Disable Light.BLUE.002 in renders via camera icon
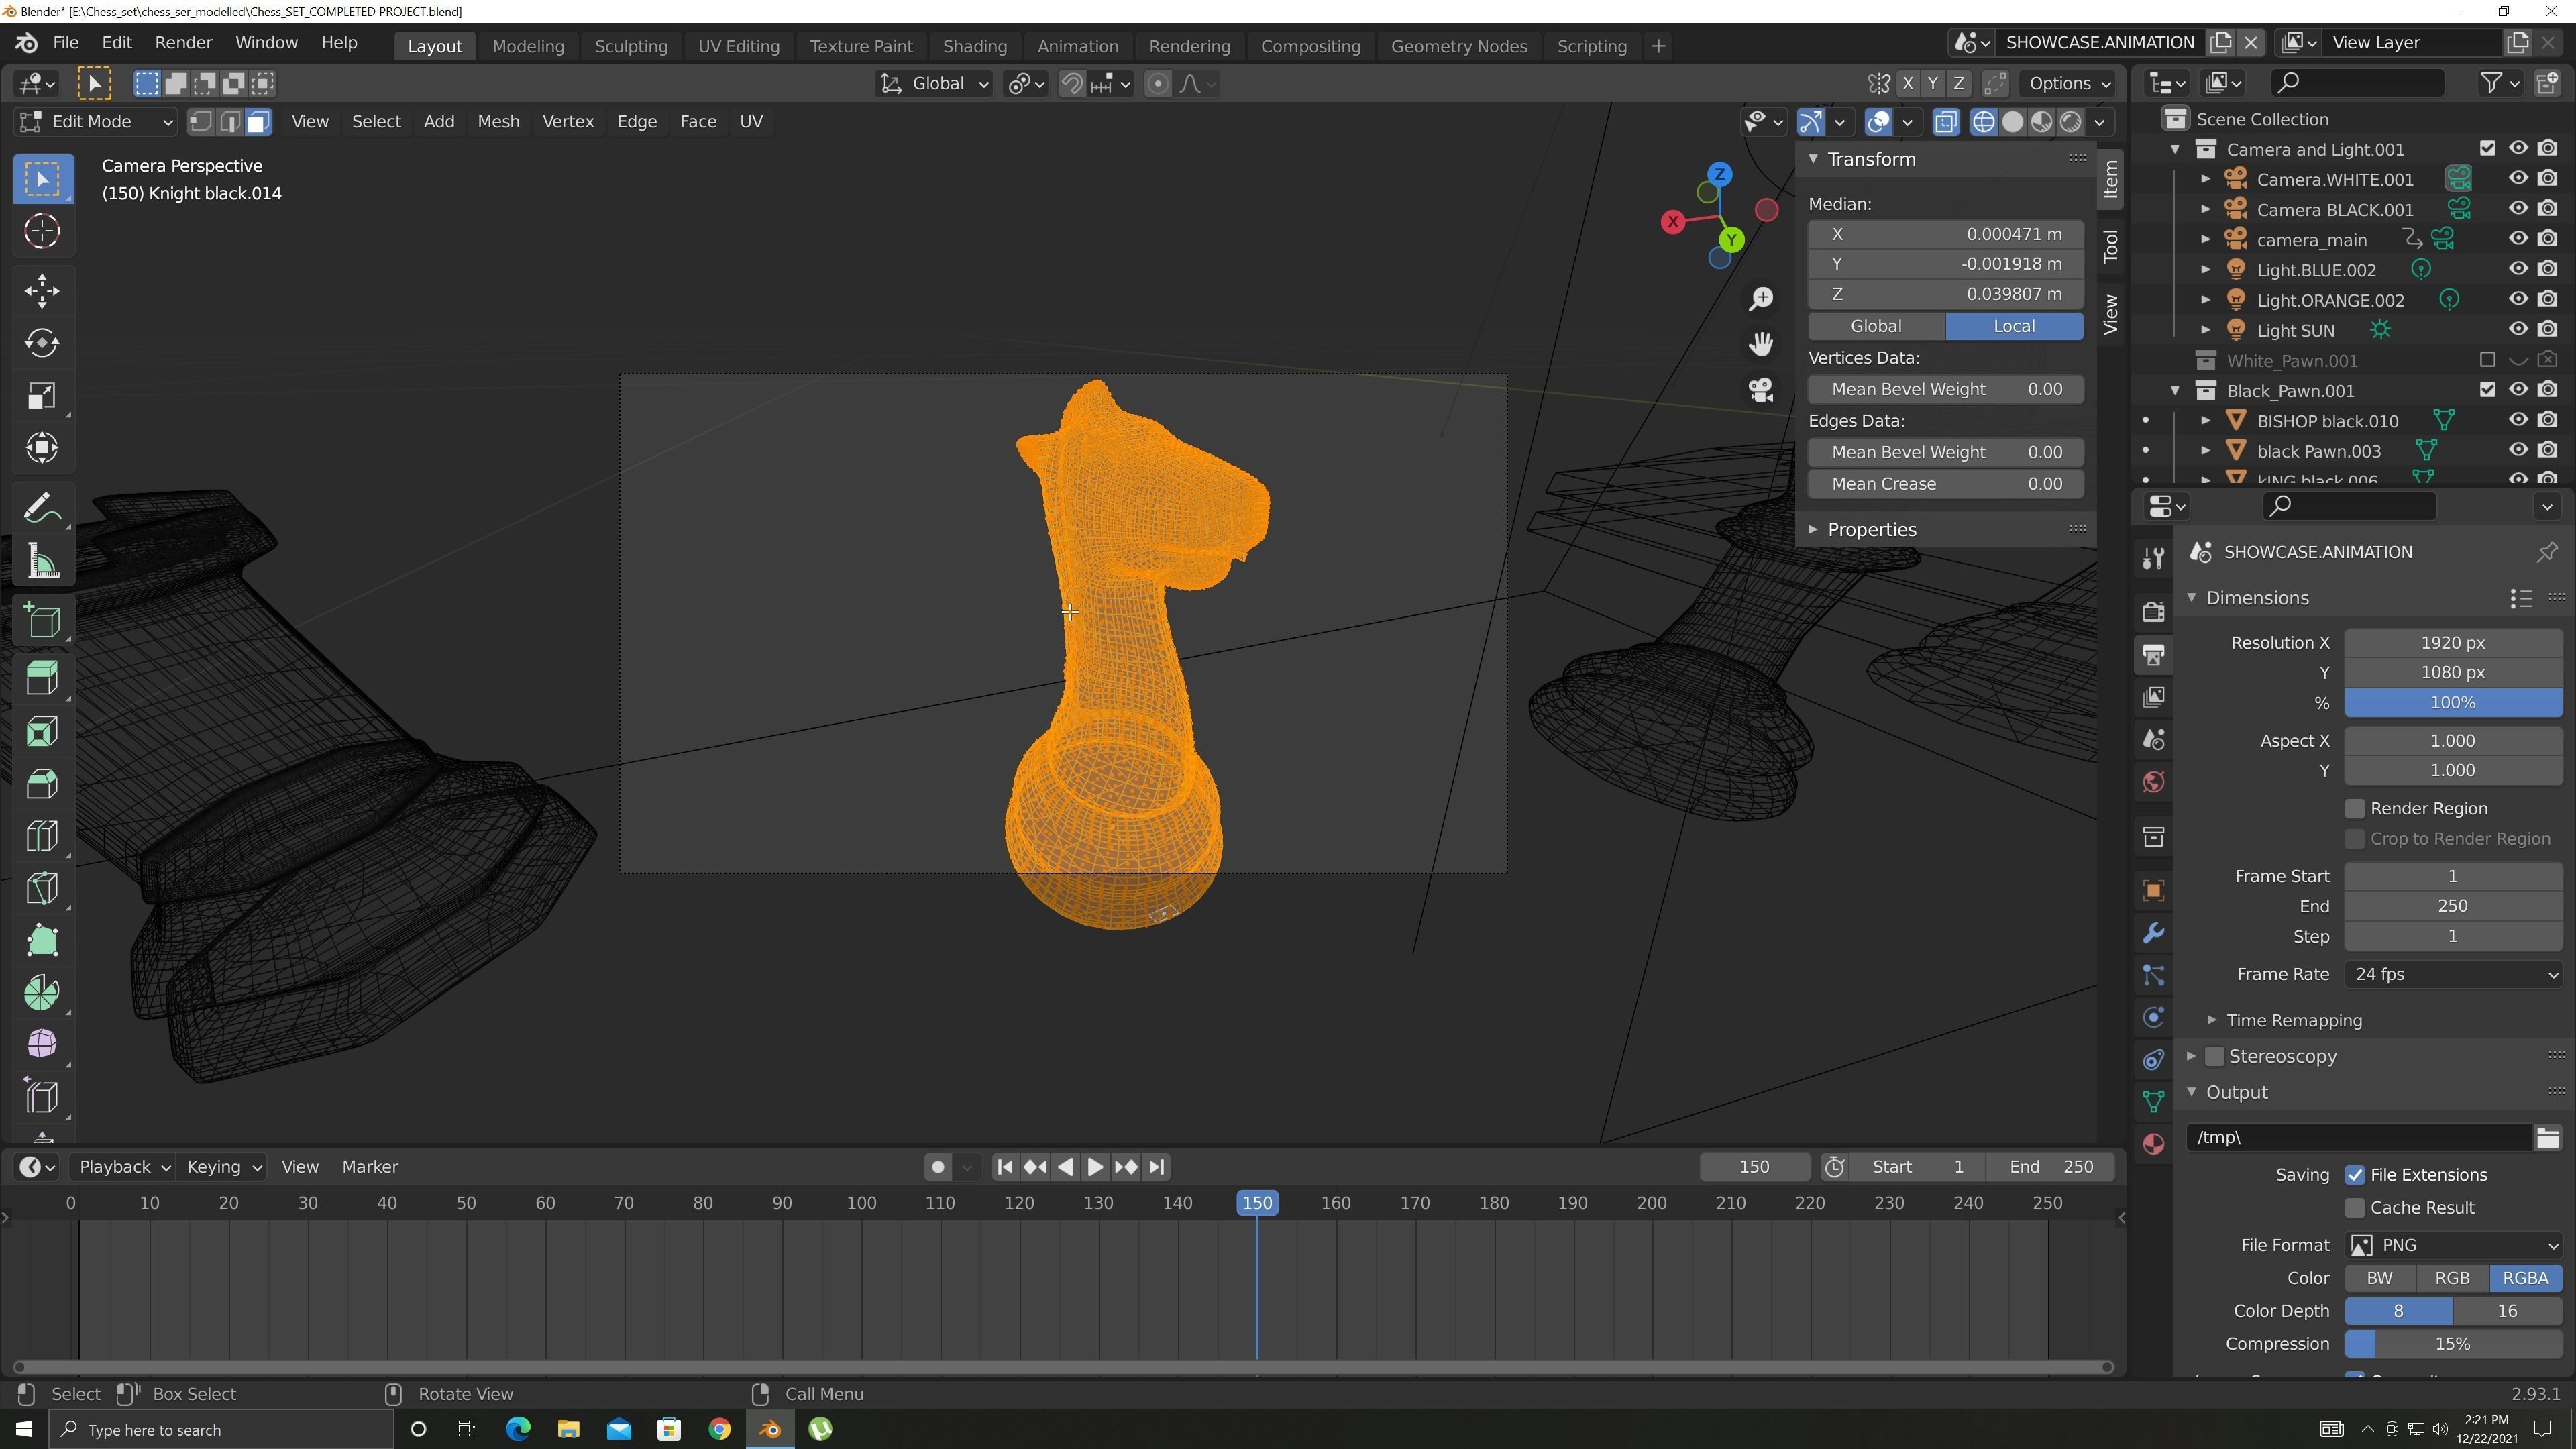This screenshot has width=2576, height=1449. pos(2548,269)
